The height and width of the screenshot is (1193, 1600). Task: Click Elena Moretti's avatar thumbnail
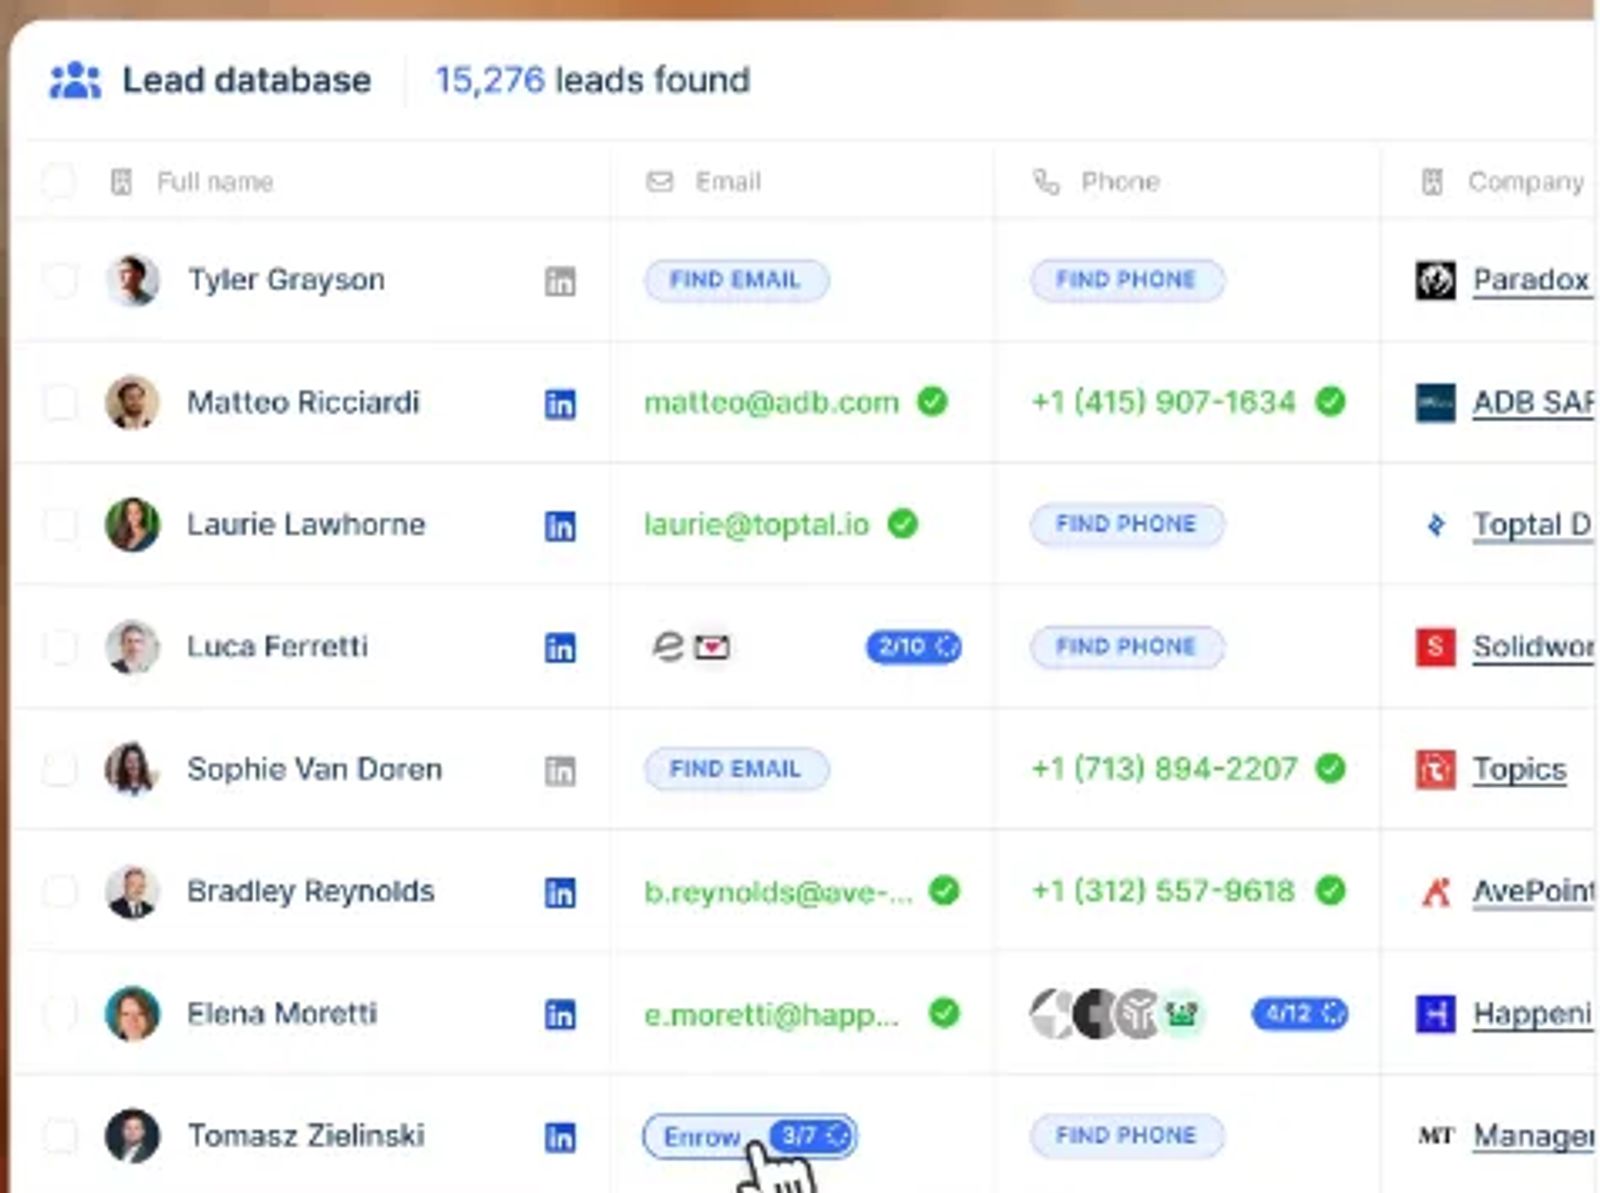point(132,1013)
